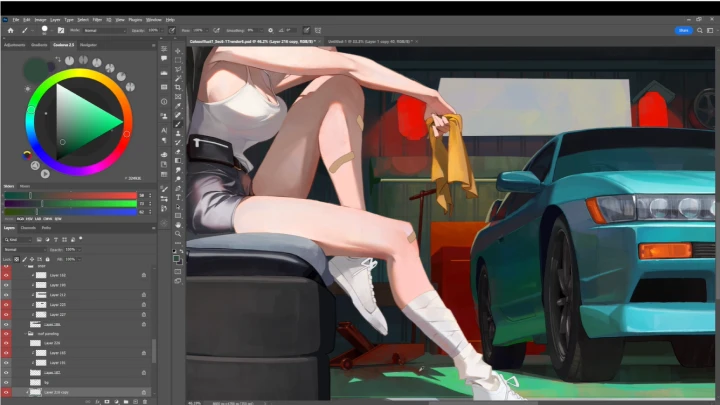Open the File menu
Screen dimensions: 720x405
[x=16, y=20]
